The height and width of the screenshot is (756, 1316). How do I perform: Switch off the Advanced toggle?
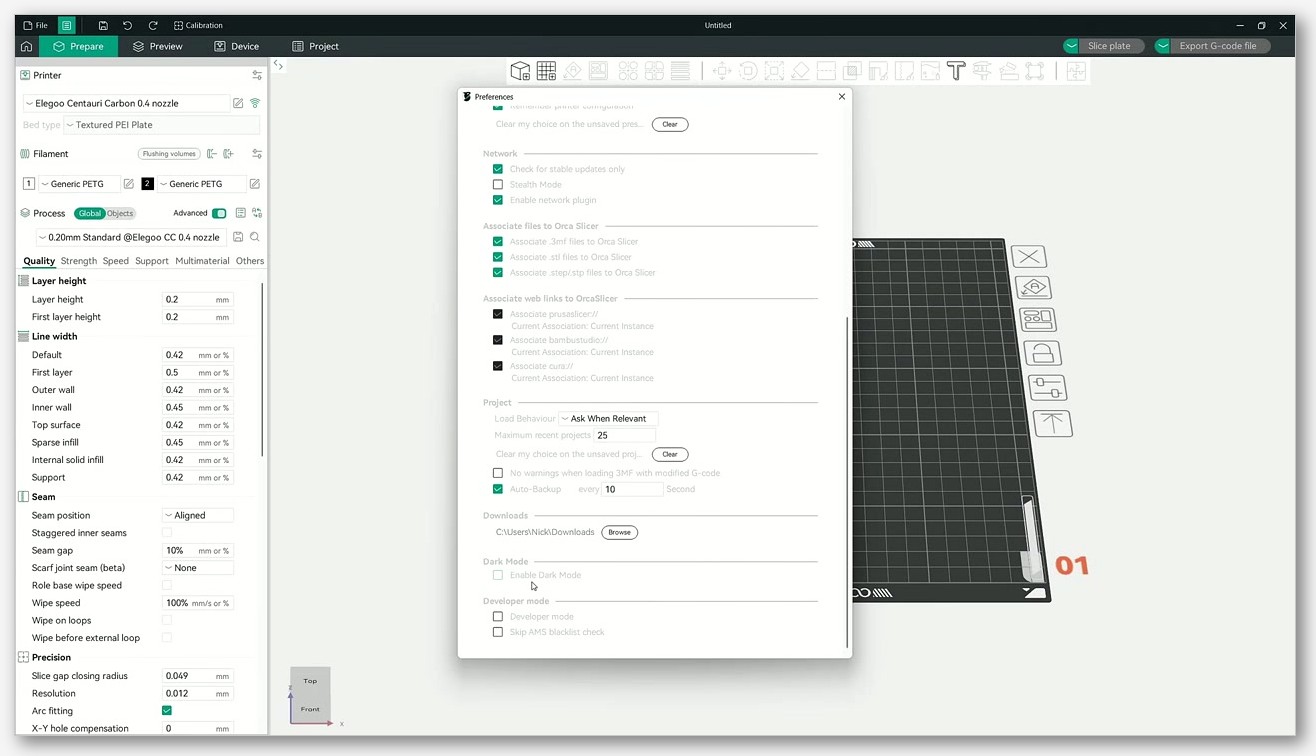(219, 213)
